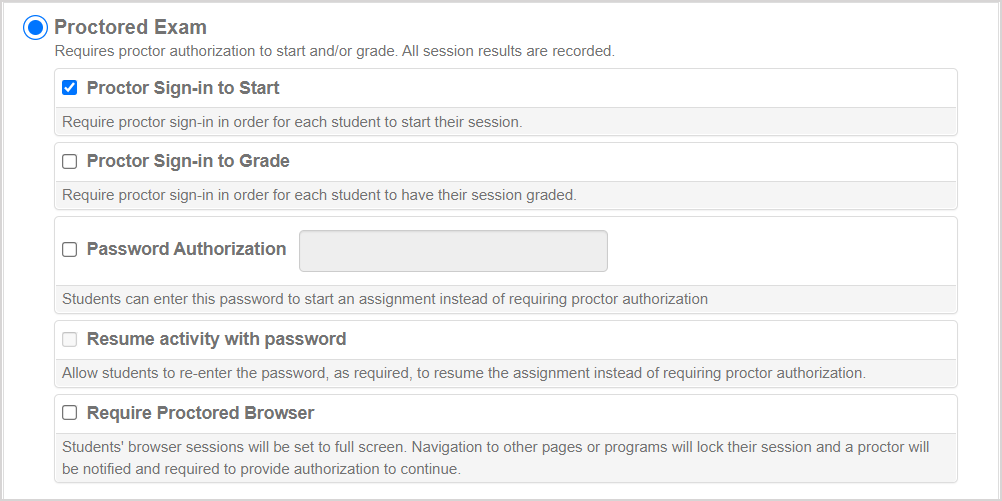Click the description about starting their session

pos(292,122)
